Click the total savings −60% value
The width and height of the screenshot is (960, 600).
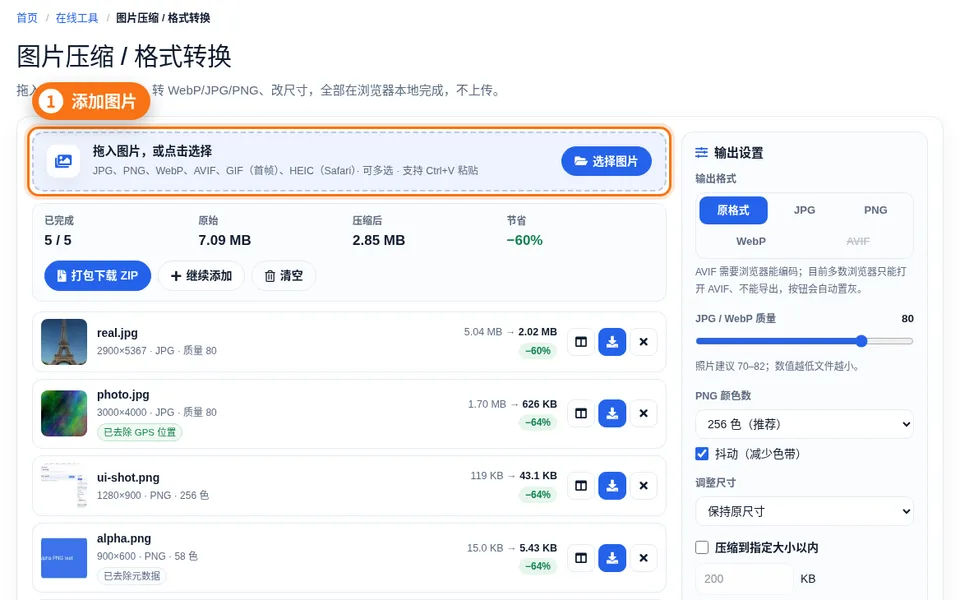[x=525, y=241]
